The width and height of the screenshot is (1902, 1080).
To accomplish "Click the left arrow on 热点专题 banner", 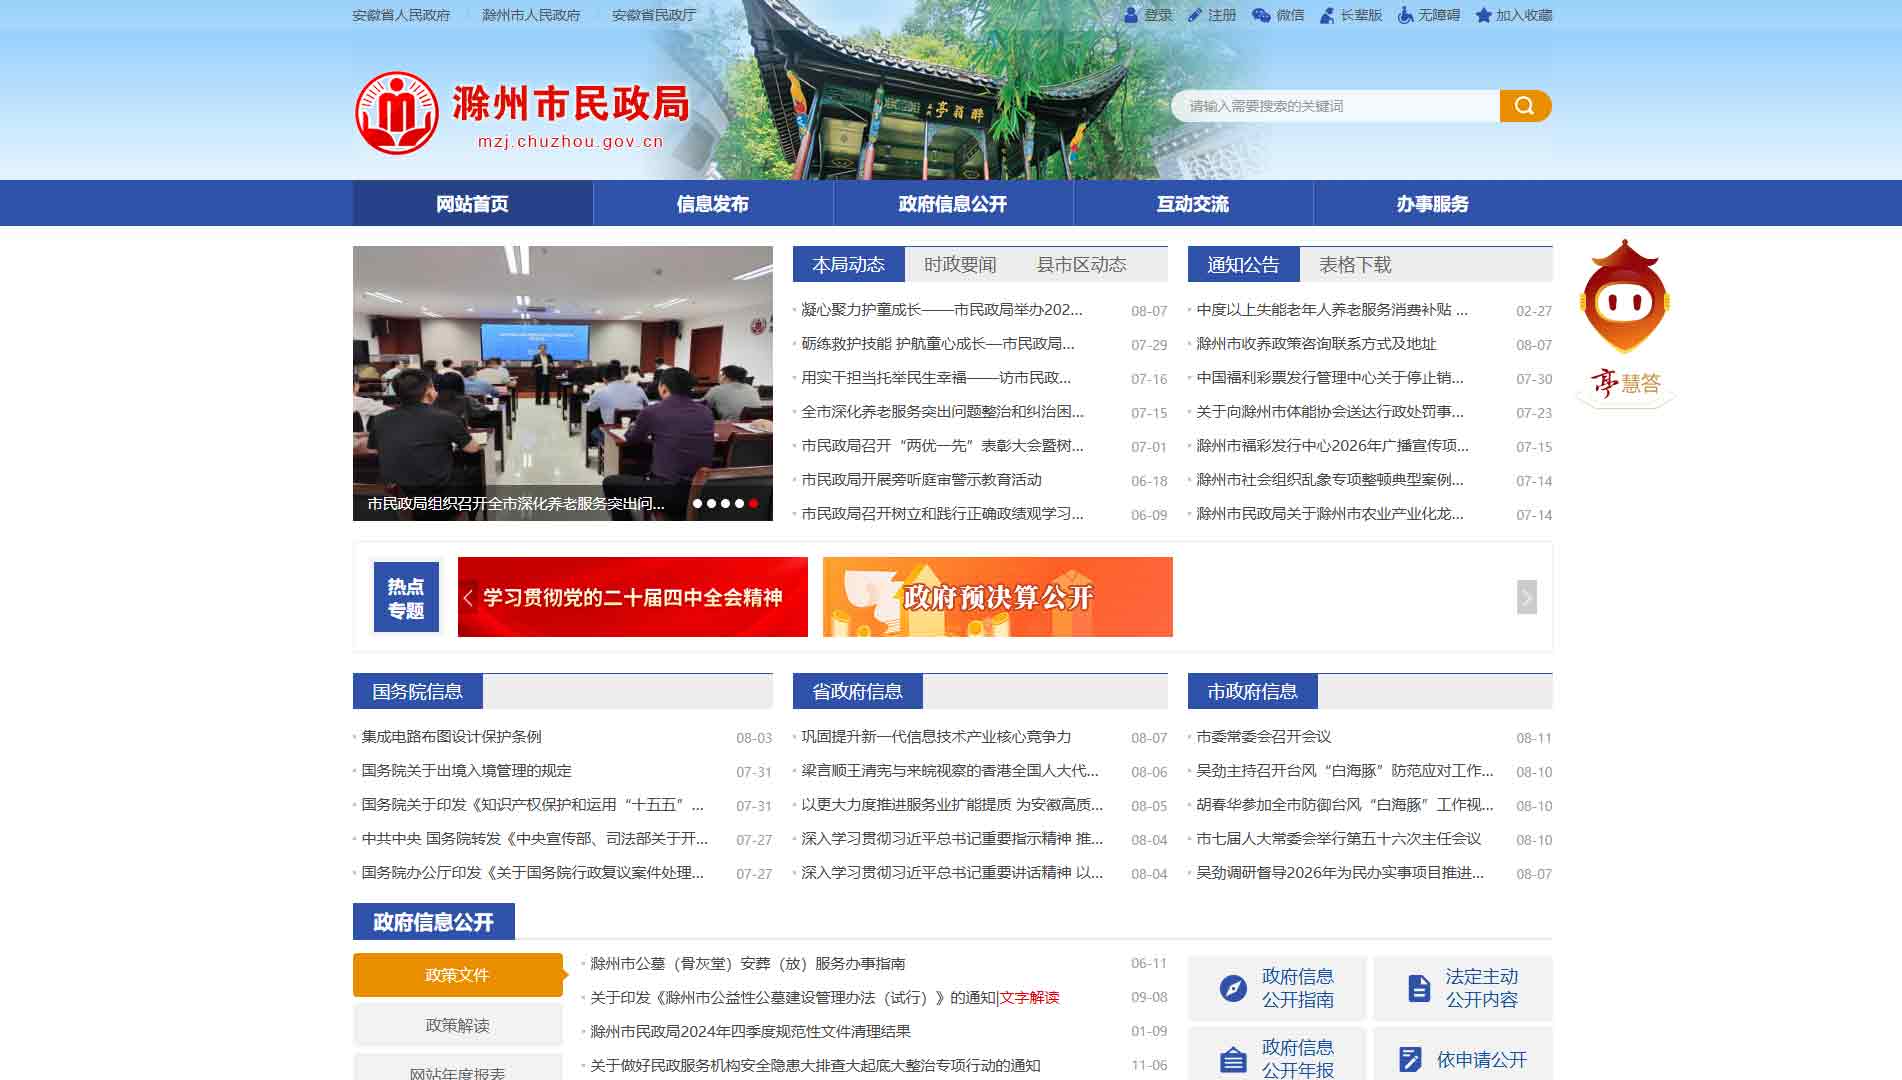I will [468, 598].
